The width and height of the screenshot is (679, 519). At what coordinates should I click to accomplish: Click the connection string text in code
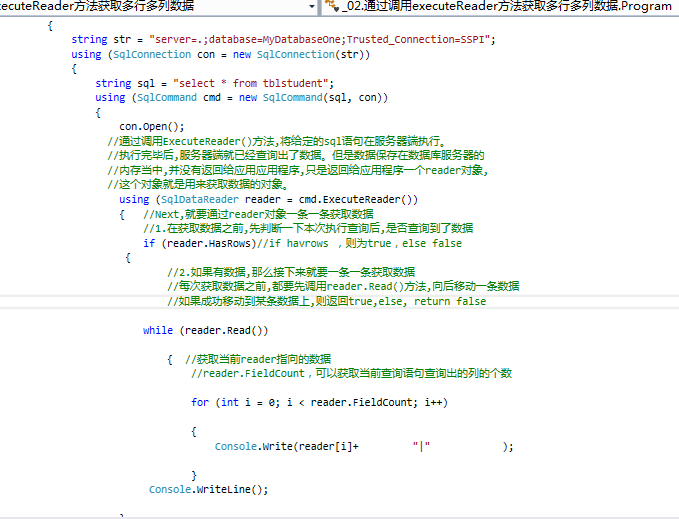click(320, 39)
